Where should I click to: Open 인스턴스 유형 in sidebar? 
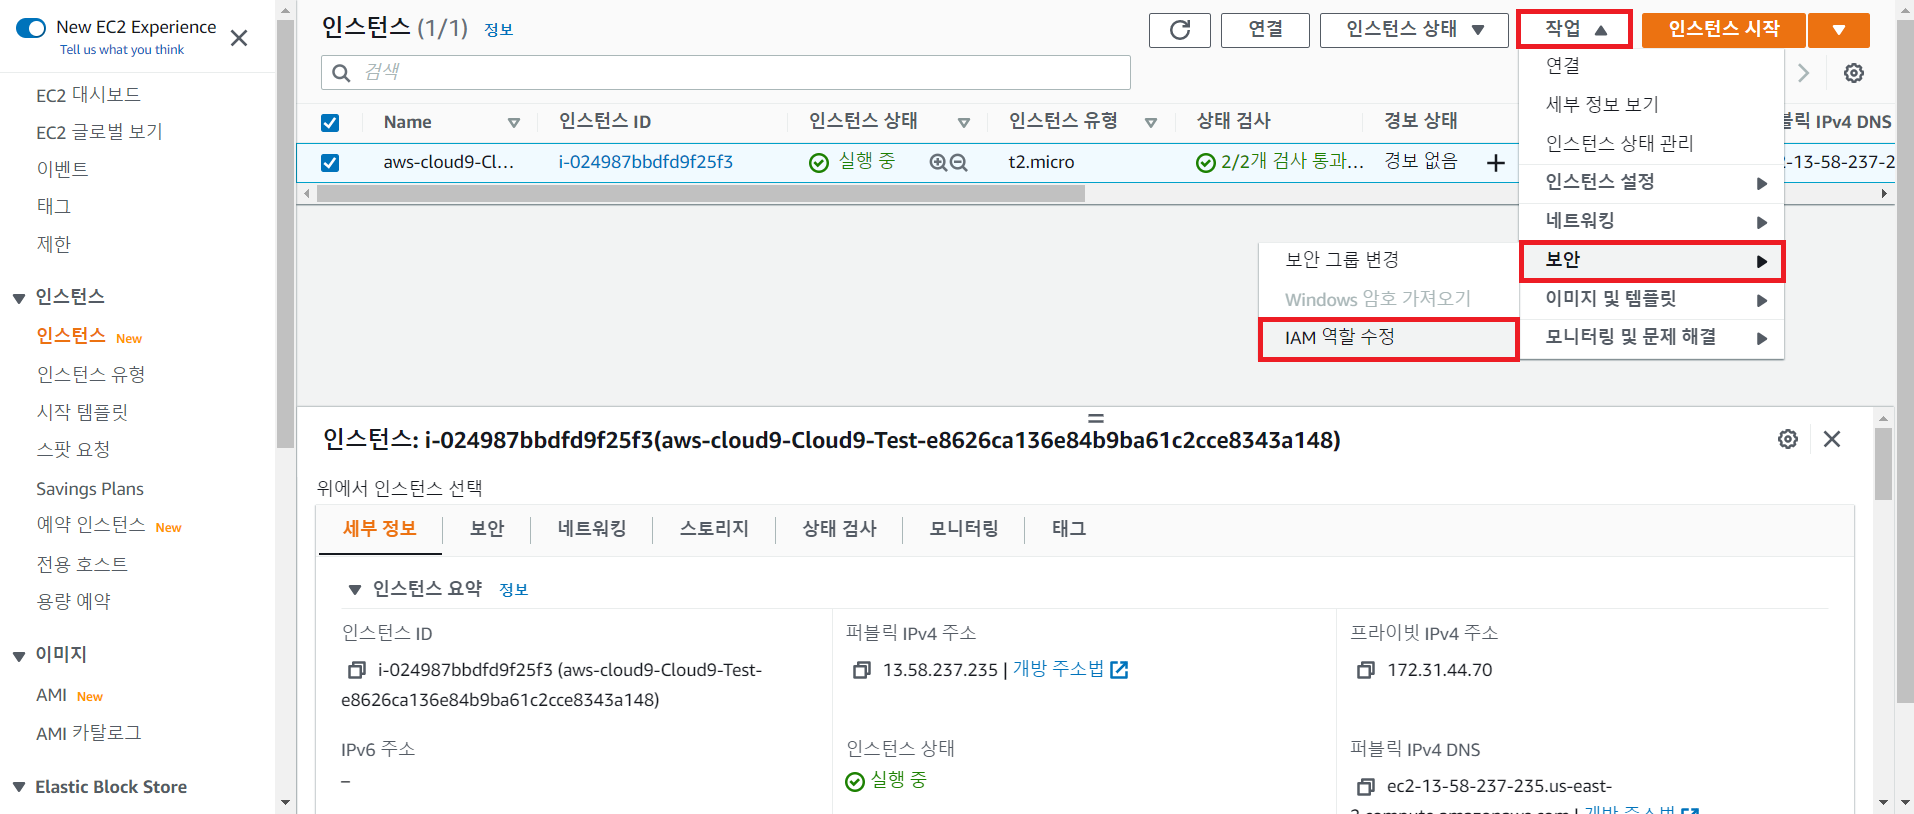pyautogui.click(x=91, y=374)
